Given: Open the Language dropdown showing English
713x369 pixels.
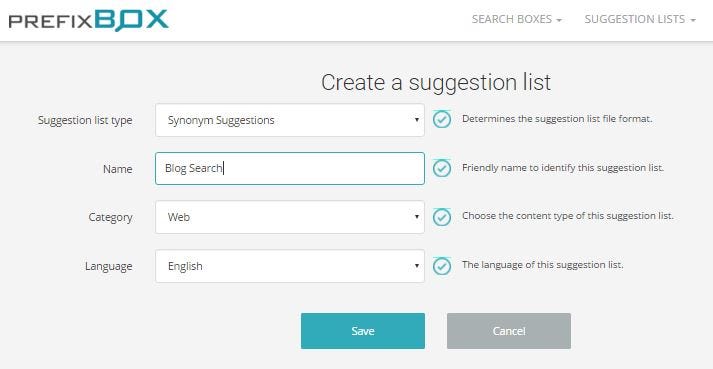Looking at the screenshot, I should click(290, 266).
